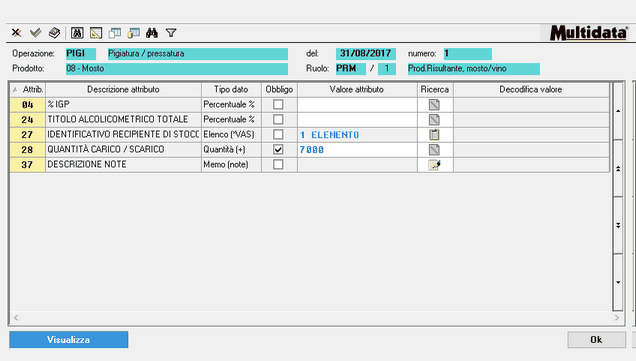Click the Ricerca icon for TITOLO ALCOLICOMETRICO TOTALE
Screen dimensions: 636x361
tap(434, 120)
